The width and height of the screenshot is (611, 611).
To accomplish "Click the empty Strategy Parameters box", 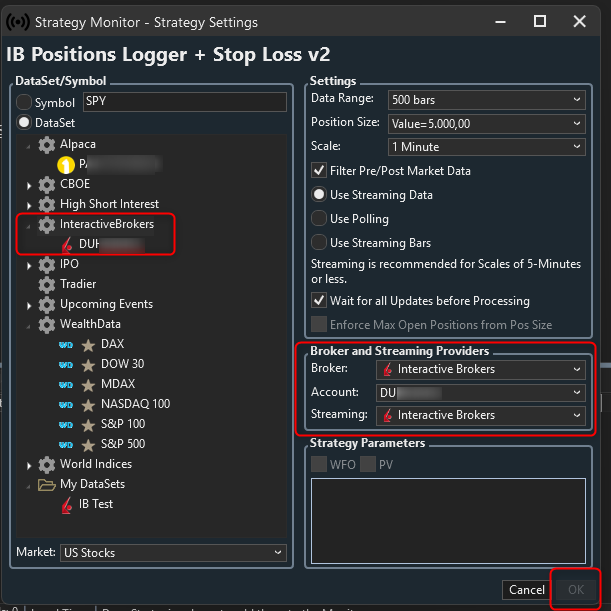I will click(448, 521).
